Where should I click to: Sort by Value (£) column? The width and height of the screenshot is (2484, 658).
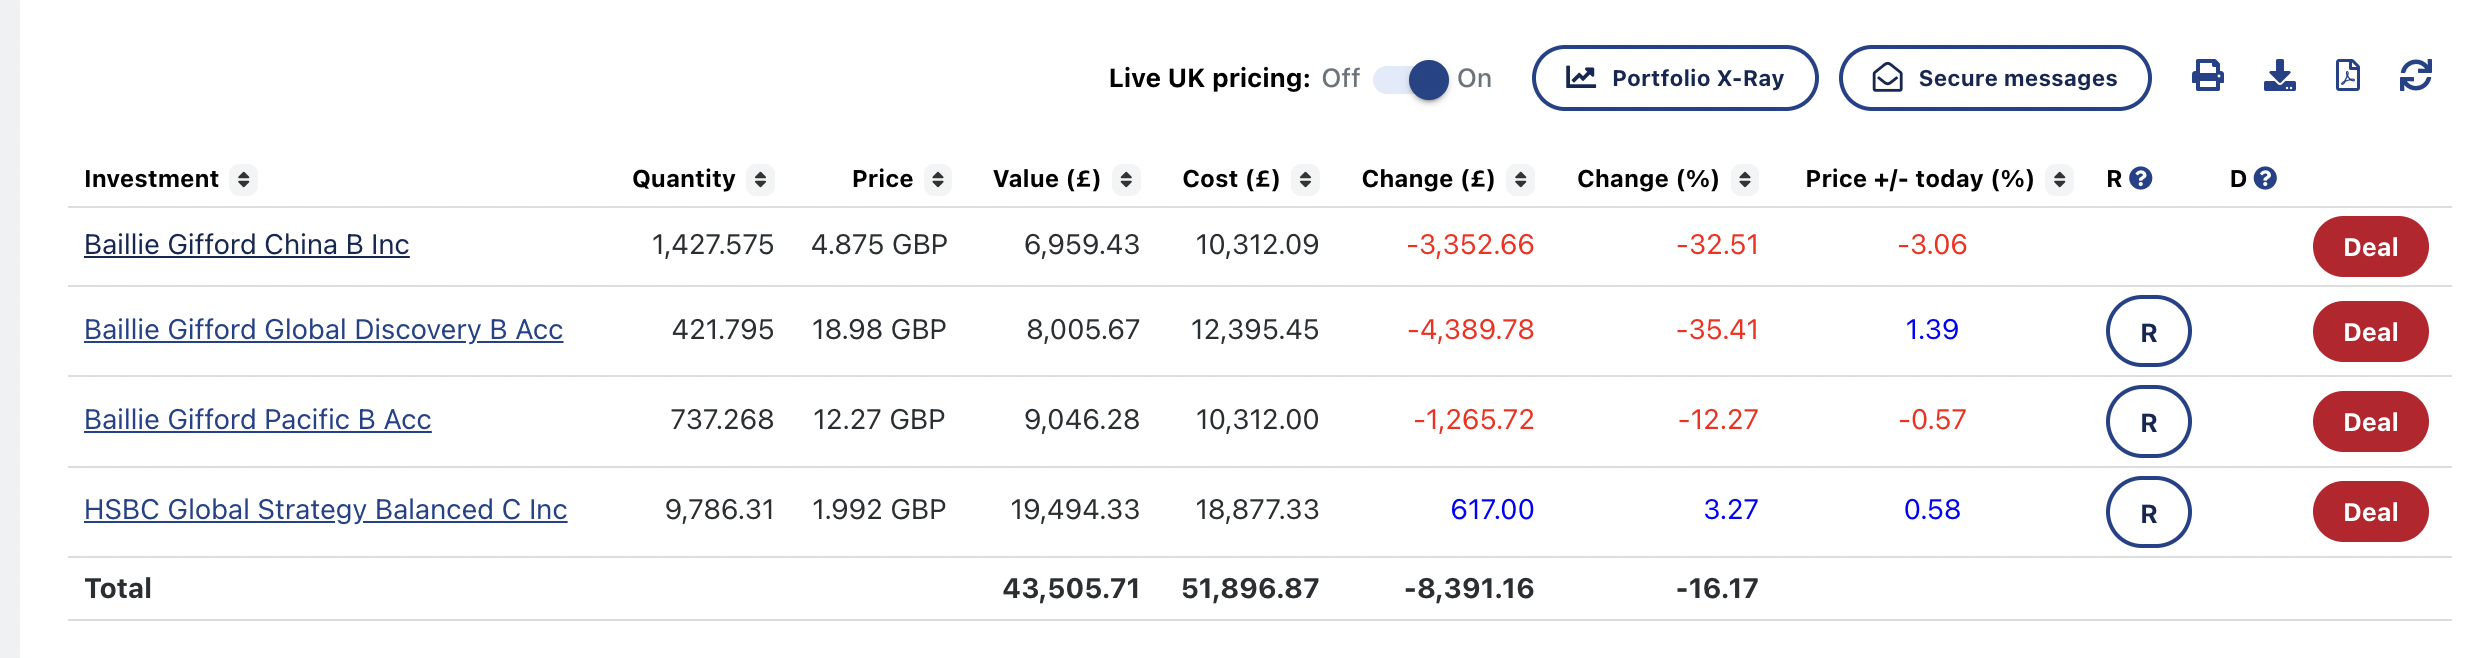click(x=1126, y=179)
